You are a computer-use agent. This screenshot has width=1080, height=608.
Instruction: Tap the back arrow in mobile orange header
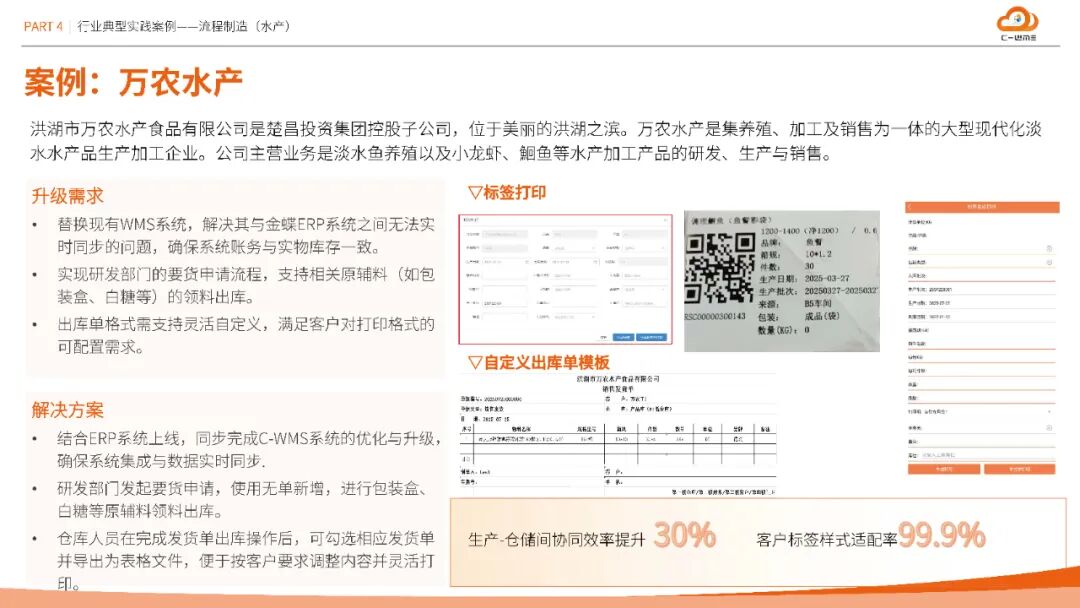909,207
